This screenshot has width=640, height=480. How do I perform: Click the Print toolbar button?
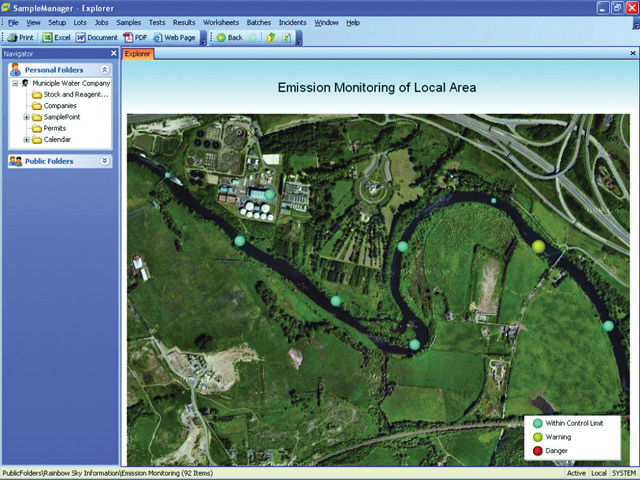(x=20, y=37)
